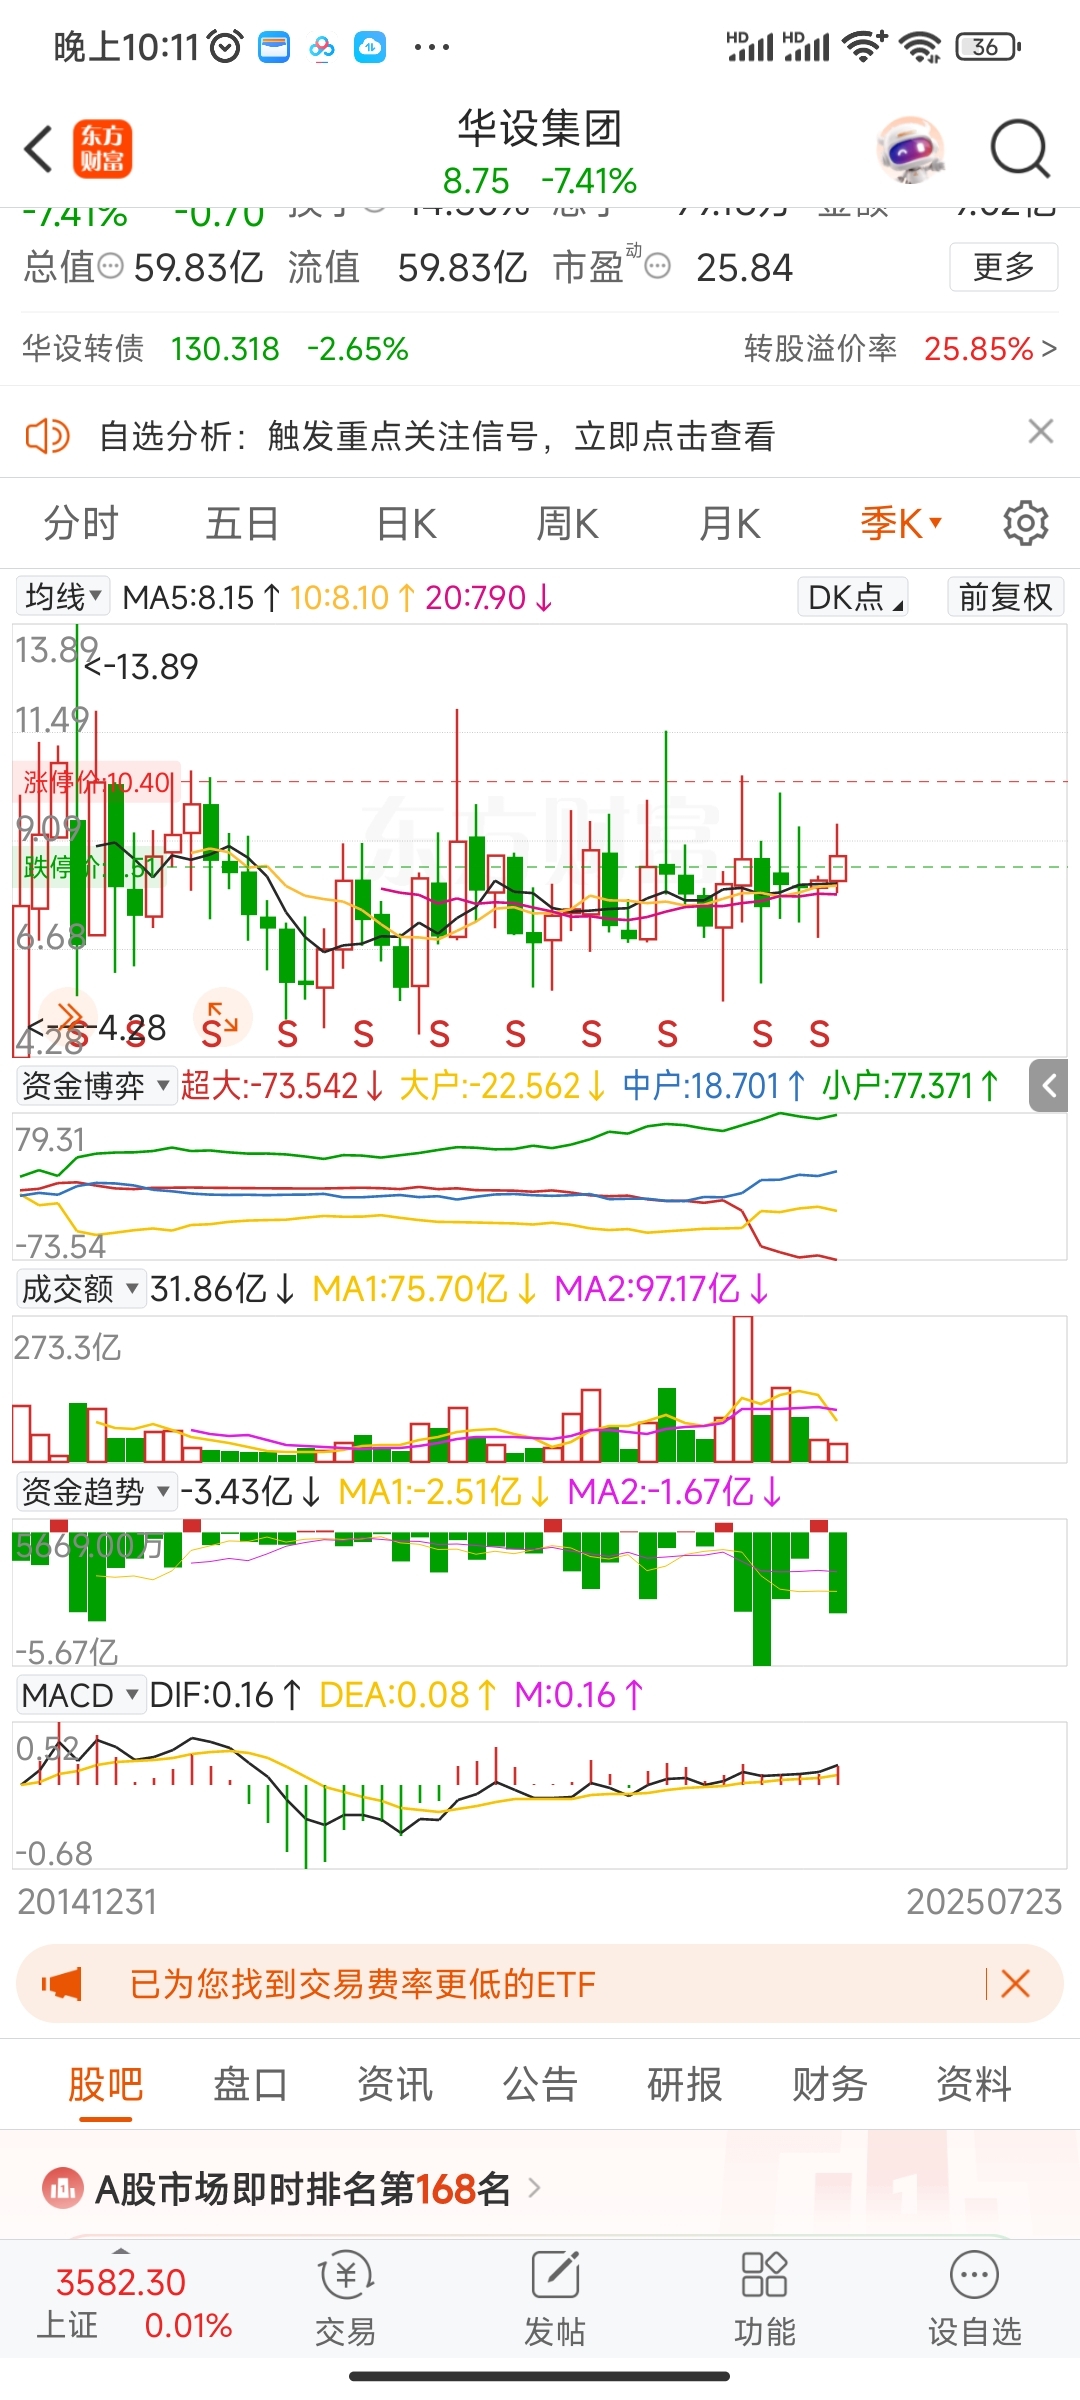1080x2400 pixels.
Task: Tap 设自选 add-to-watchlist icon
Action: (x=975, y=2298)
